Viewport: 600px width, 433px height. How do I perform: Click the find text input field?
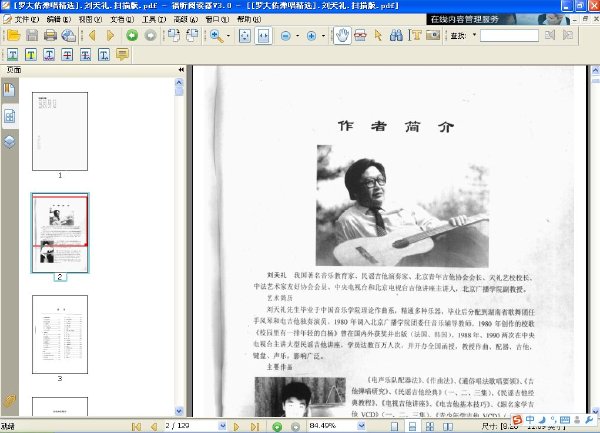[x=509, y=36]
